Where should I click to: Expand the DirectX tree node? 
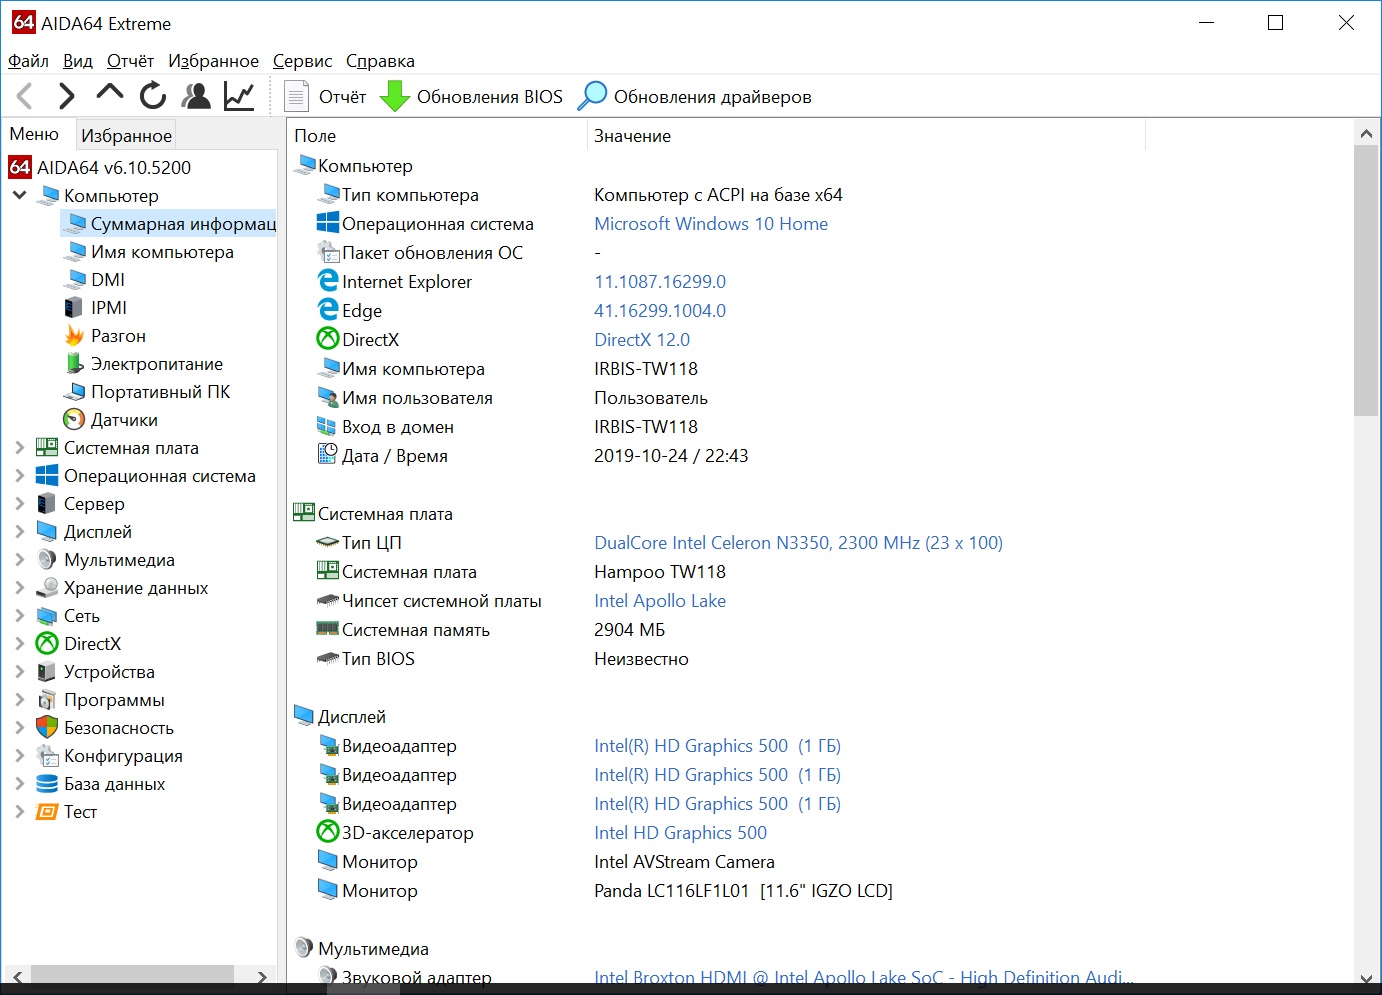(x=19, y=644)
